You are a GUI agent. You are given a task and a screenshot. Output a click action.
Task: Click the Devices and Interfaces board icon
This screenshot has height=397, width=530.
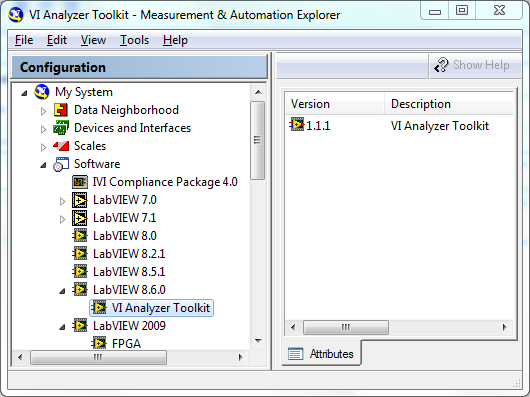(61, 128)
